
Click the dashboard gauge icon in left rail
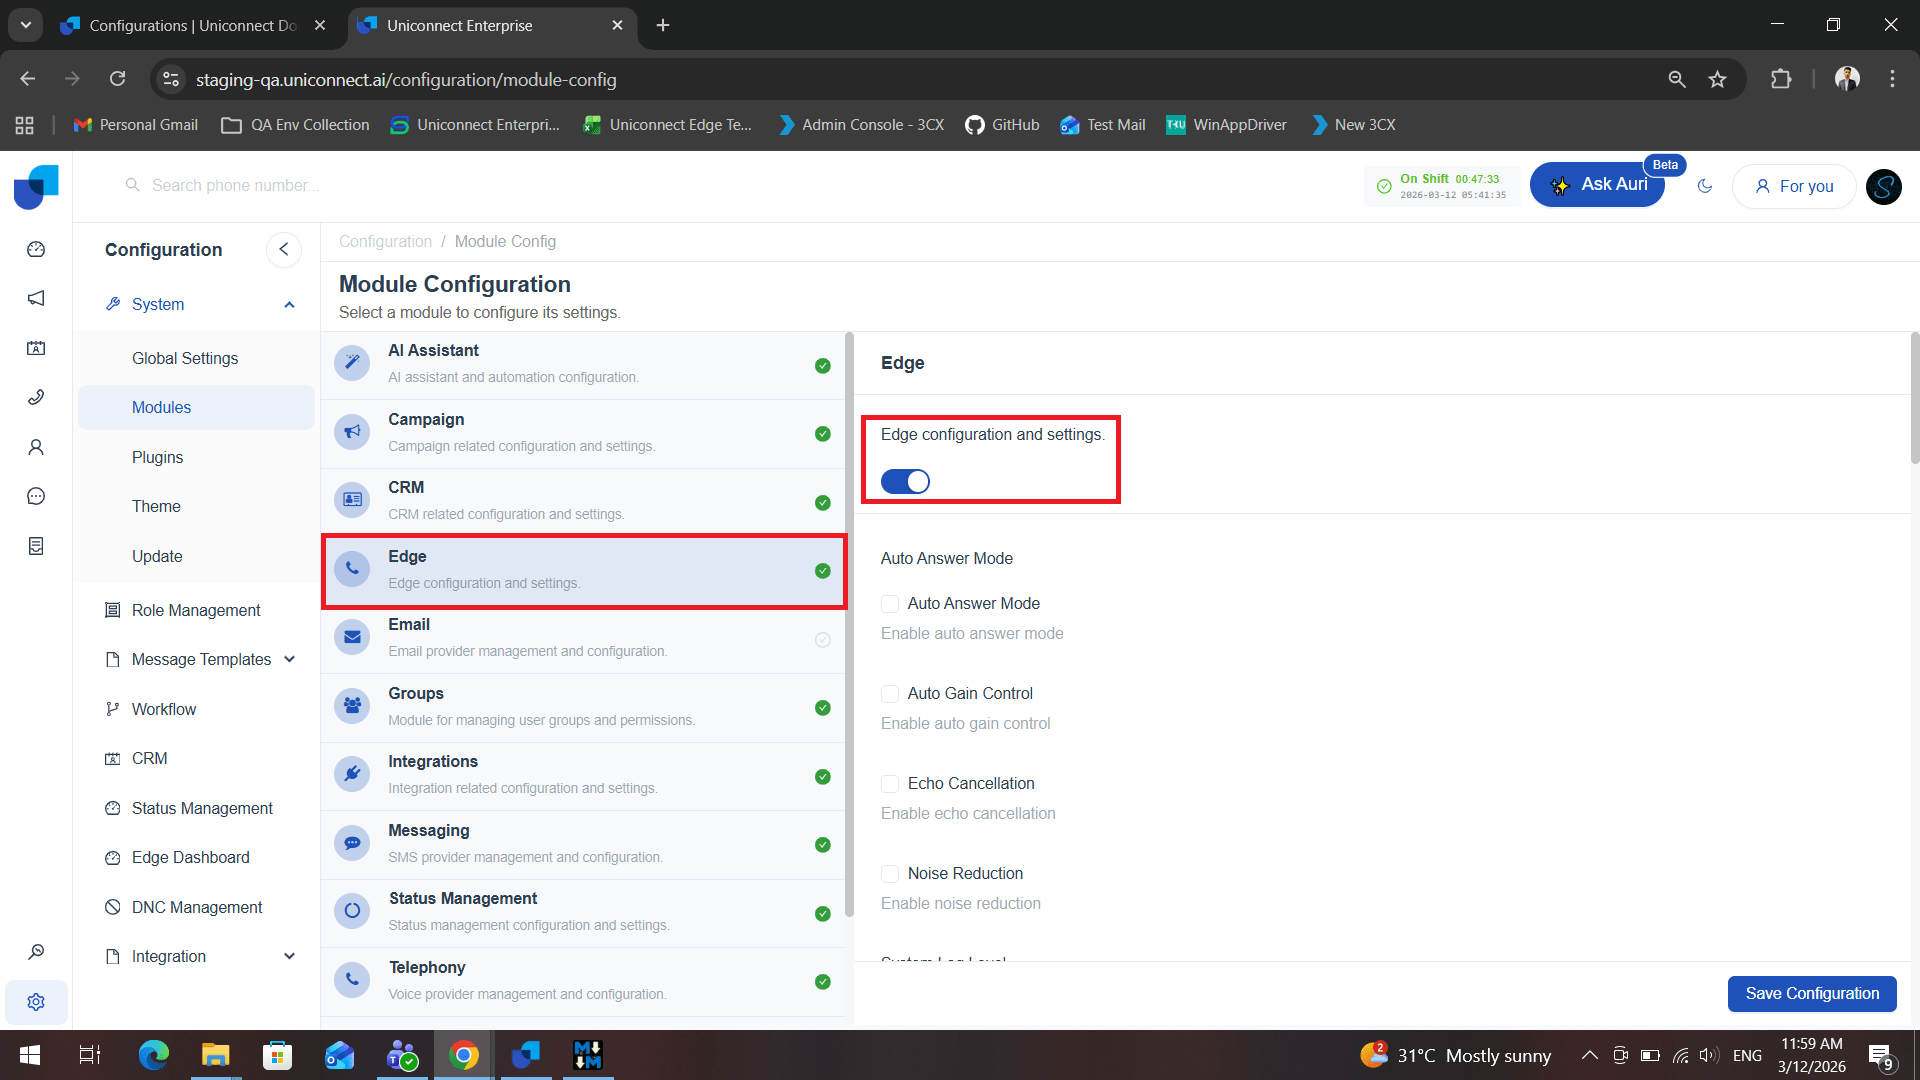click(x=36, y=249)
